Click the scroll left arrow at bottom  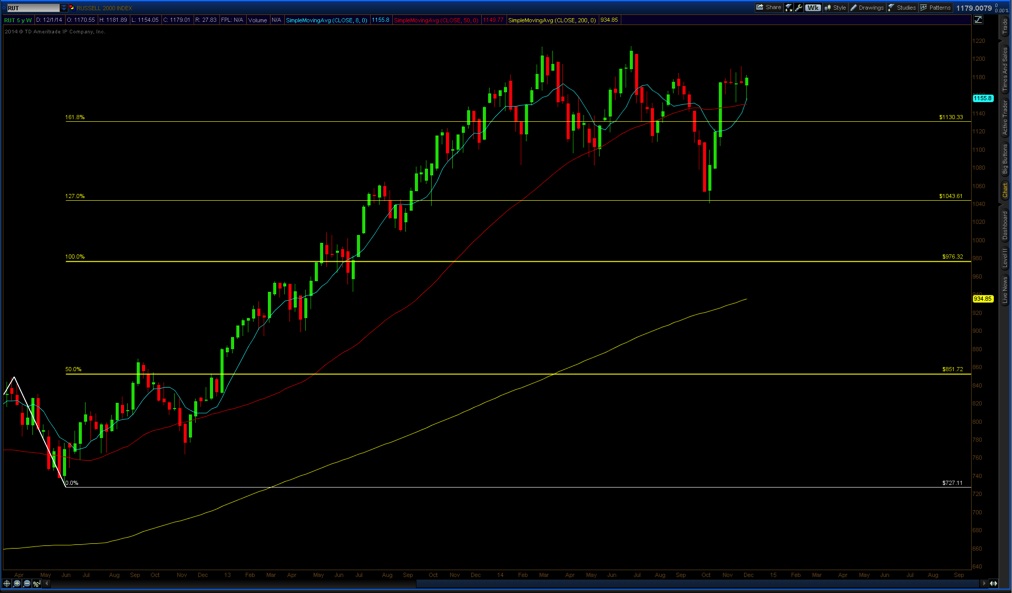tap(46, 583)
